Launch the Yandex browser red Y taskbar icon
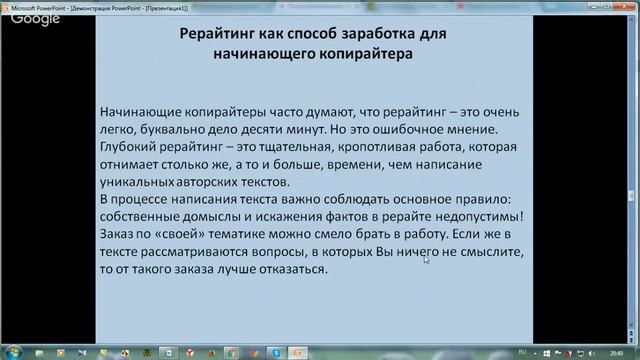The image size is (640, 360). click(190, 353)
